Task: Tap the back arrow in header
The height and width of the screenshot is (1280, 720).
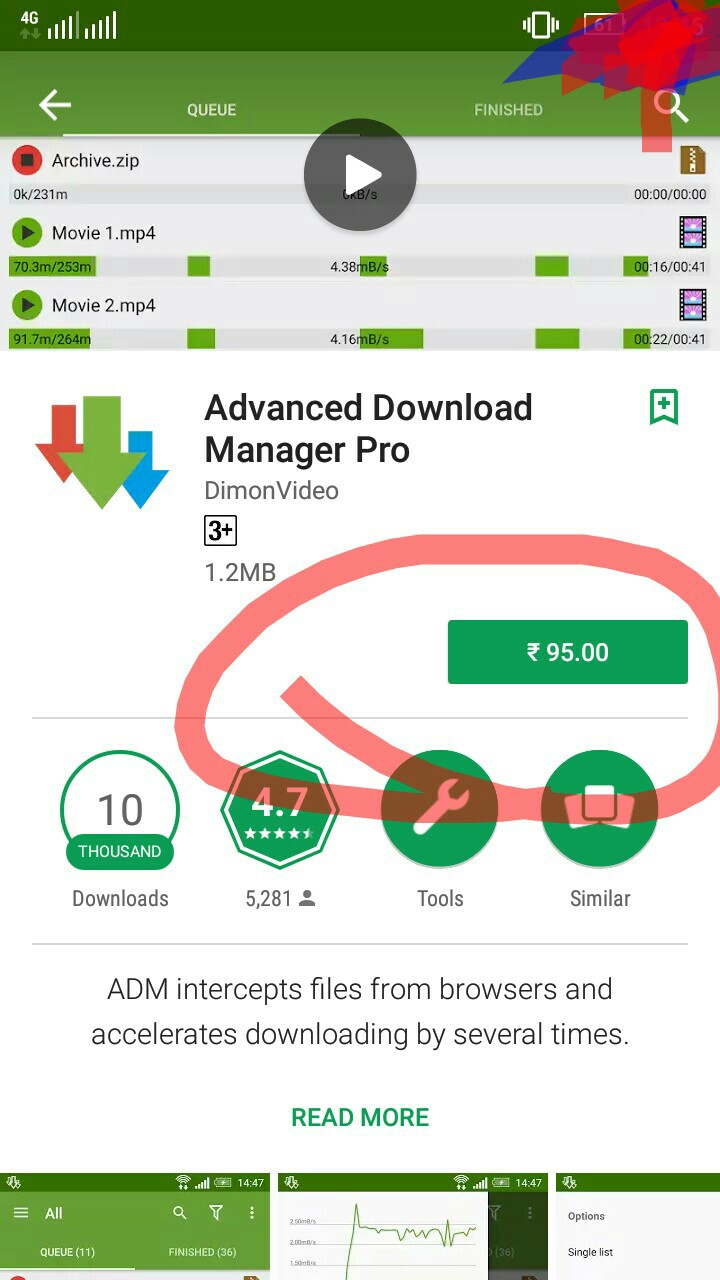Action: [x=55, y=105]
